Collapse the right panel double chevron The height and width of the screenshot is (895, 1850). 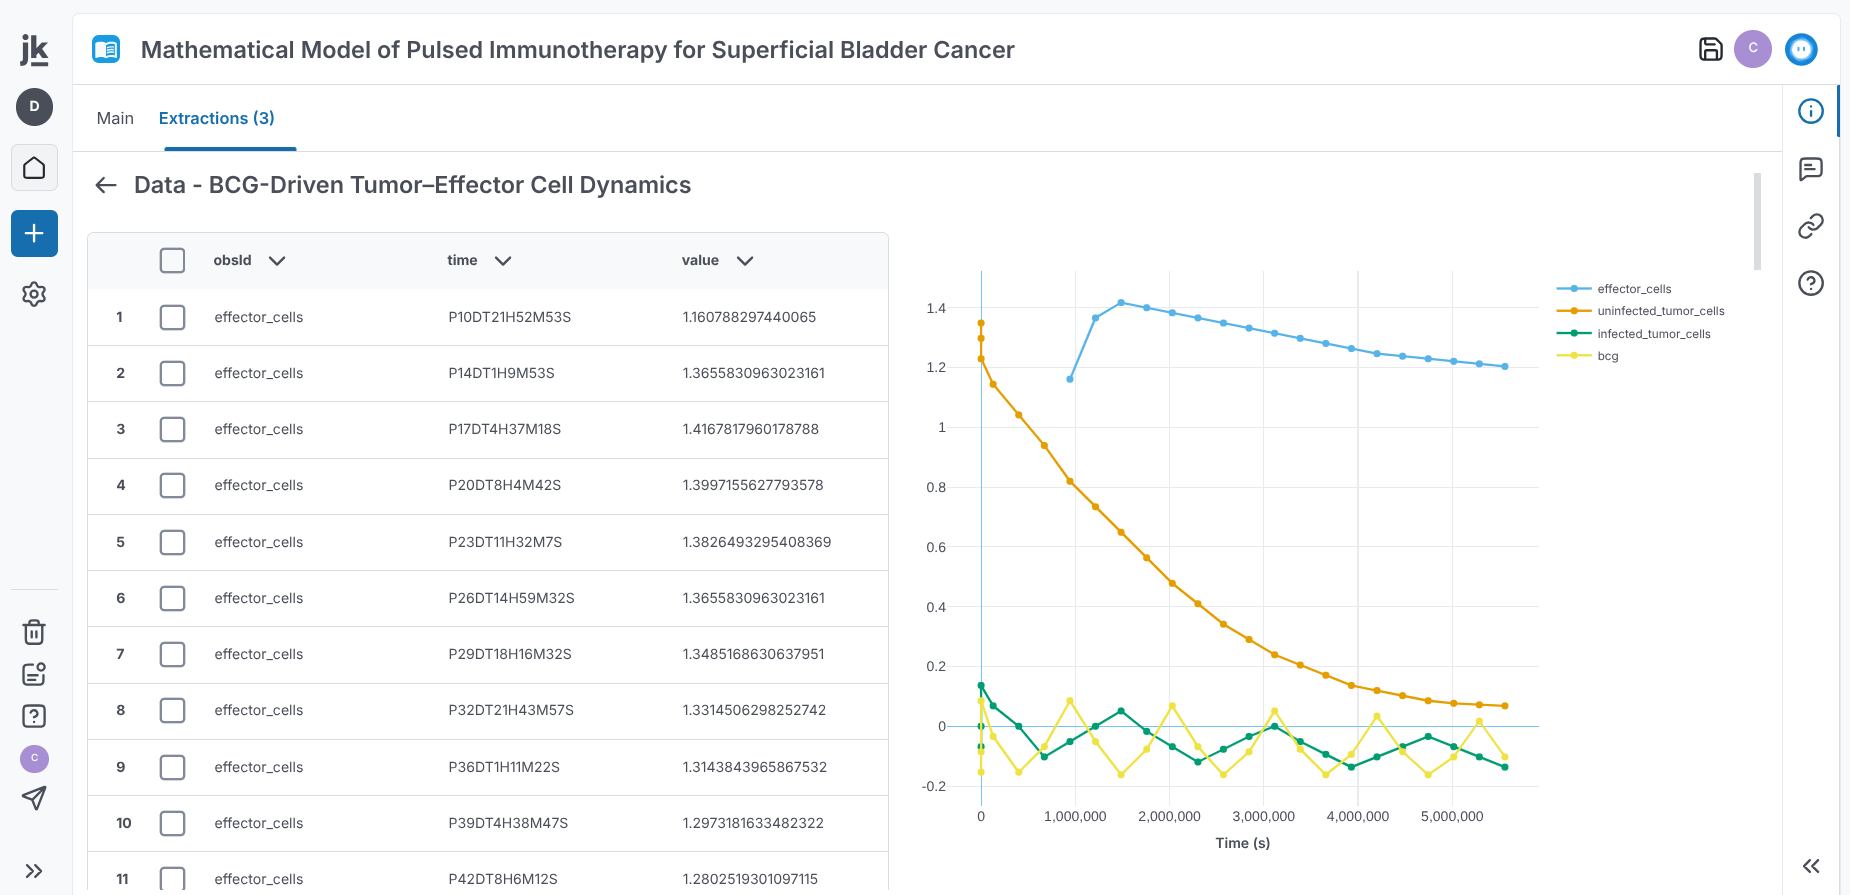tap(1811, 866)
